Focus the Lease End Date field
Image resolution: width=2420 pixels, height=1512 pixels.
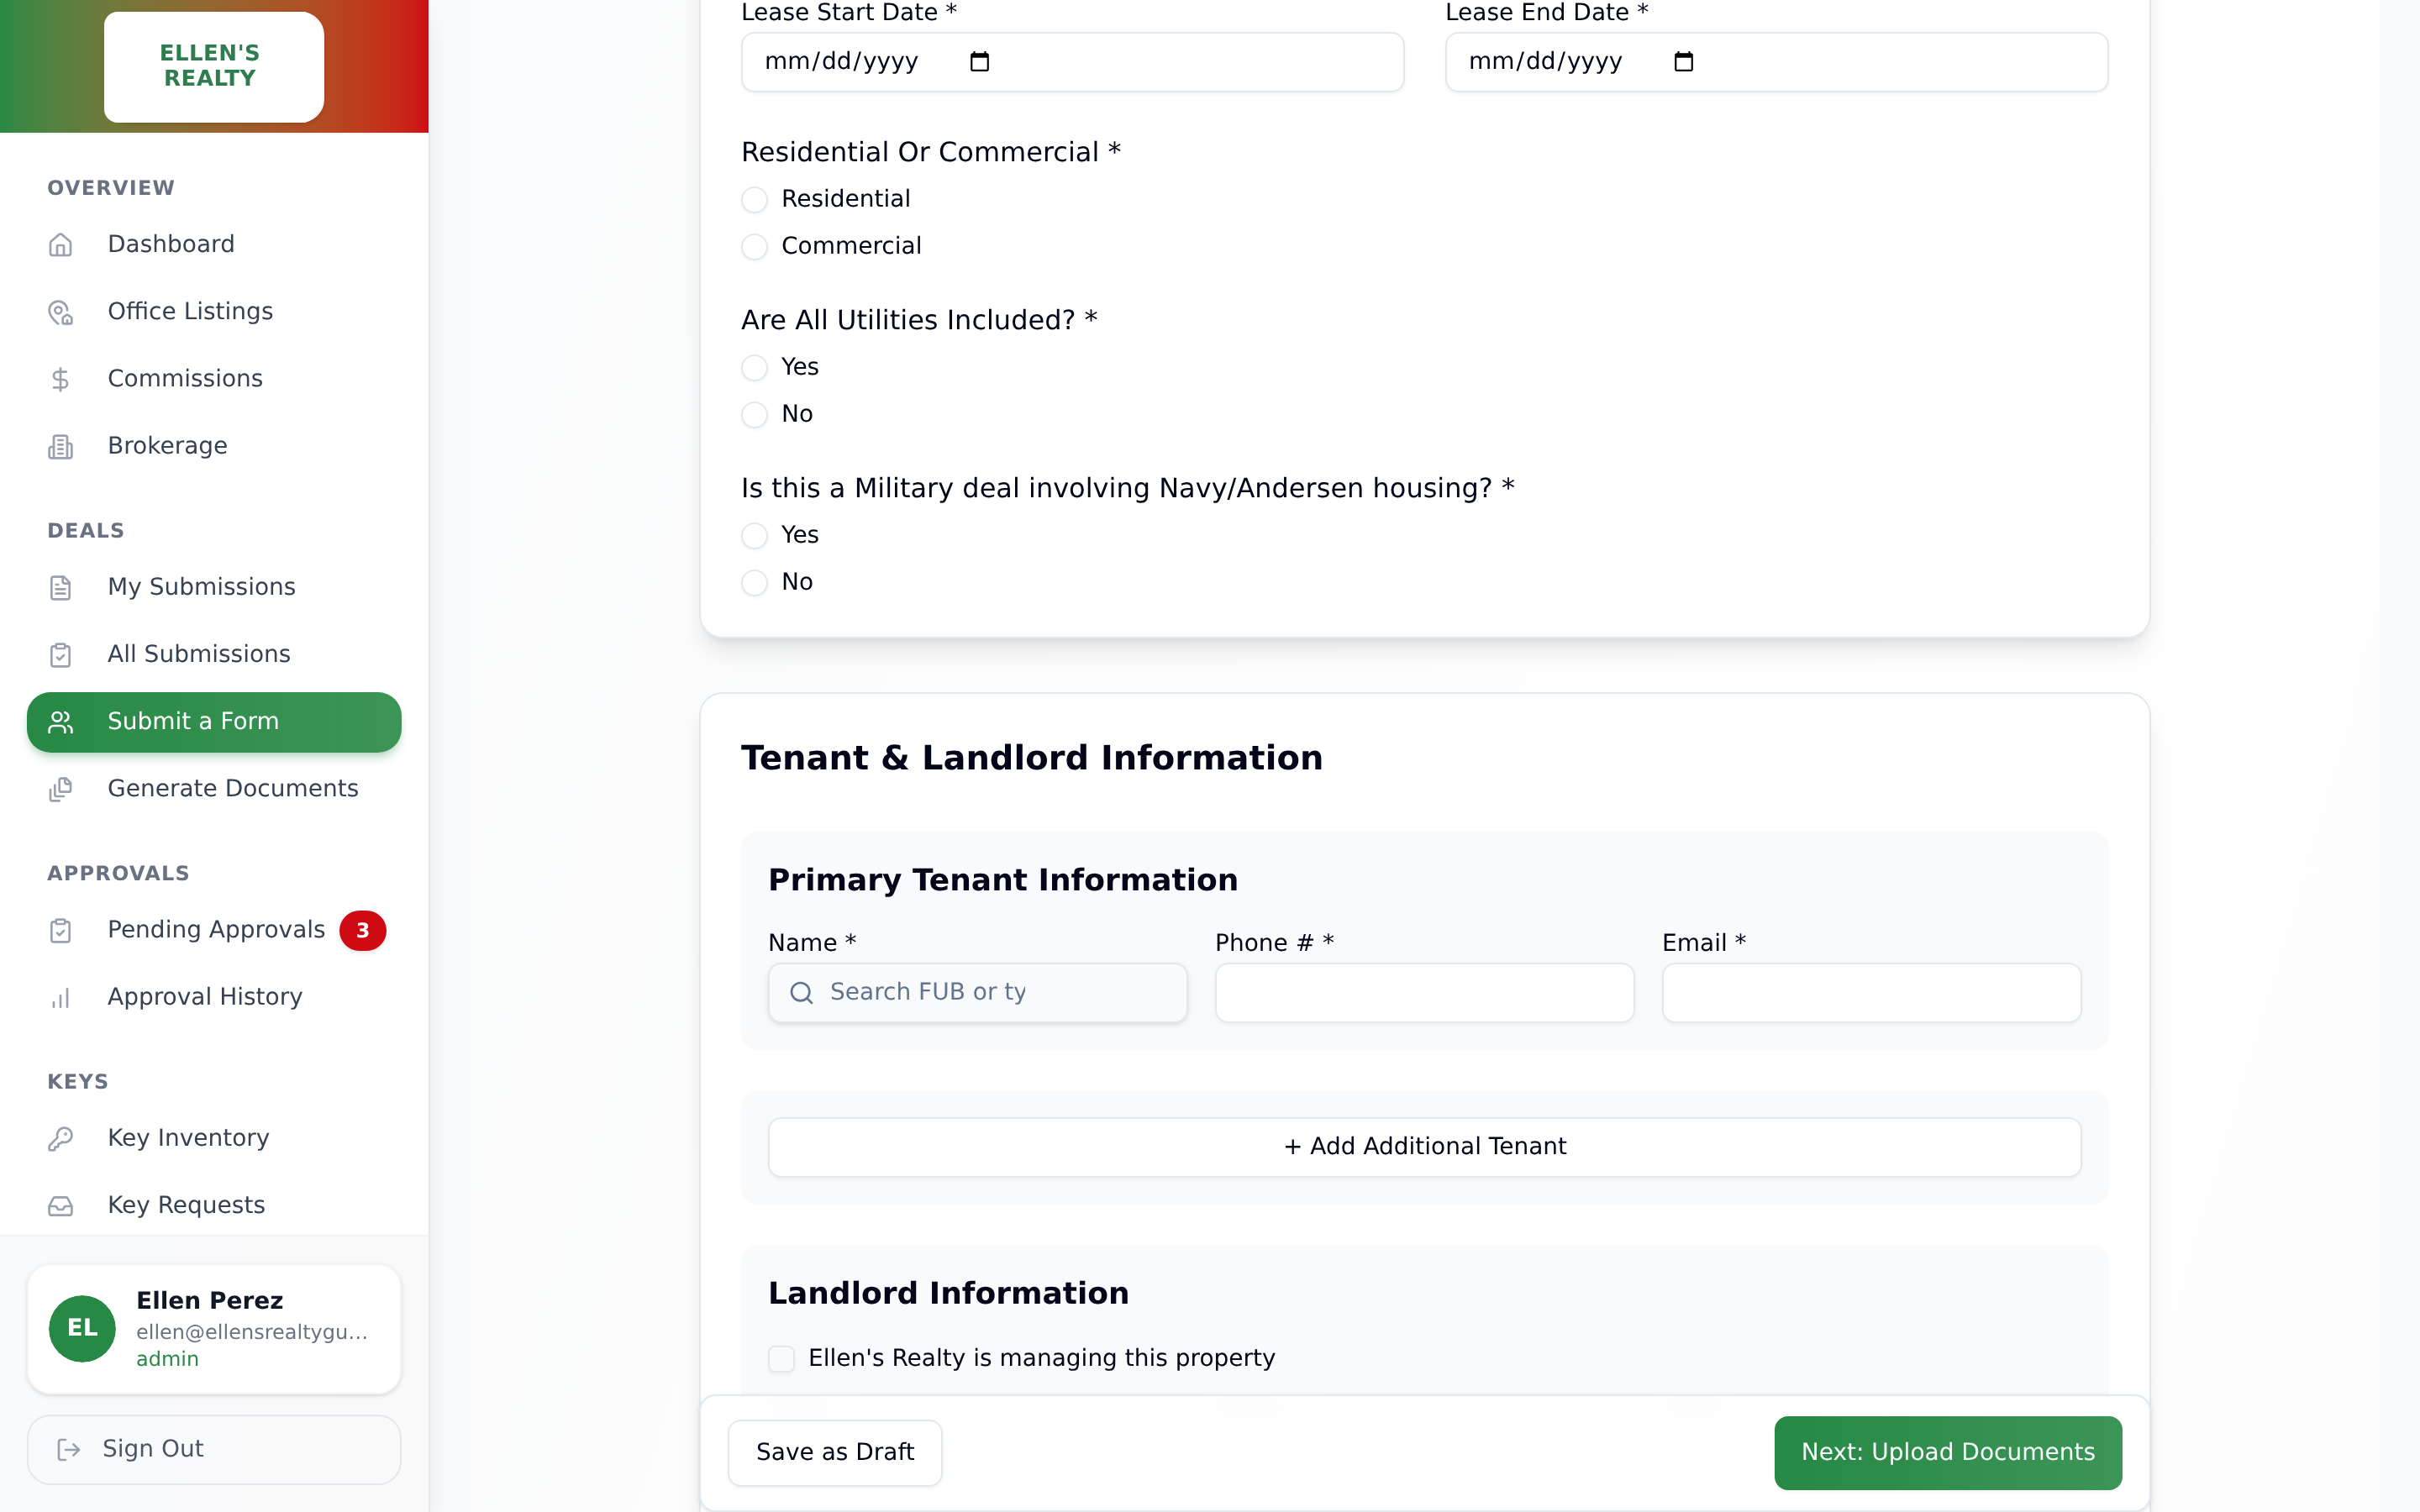(1776, 62)
